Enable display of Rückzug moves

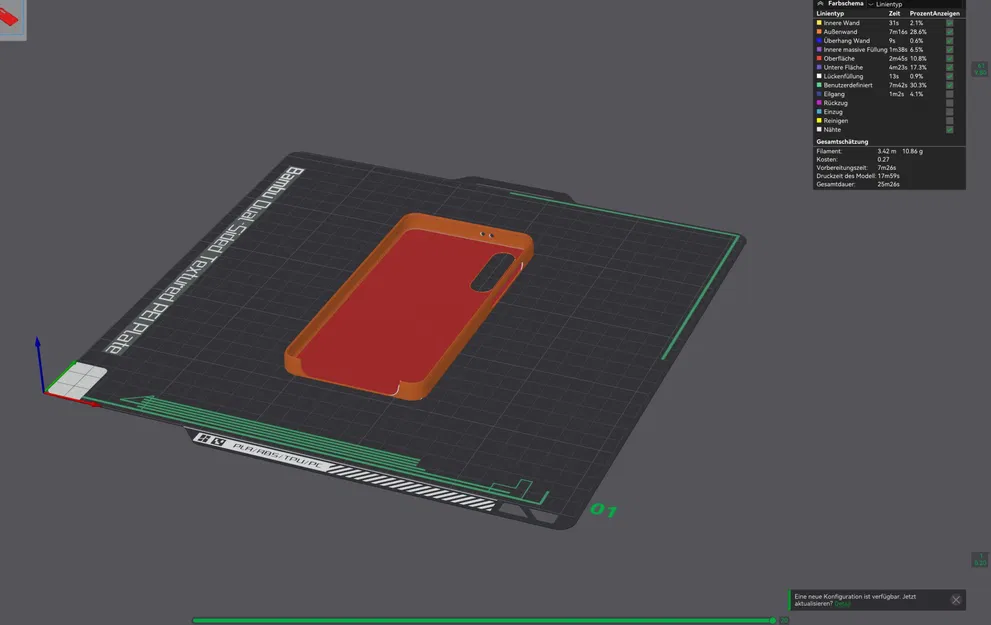point(949,103)
